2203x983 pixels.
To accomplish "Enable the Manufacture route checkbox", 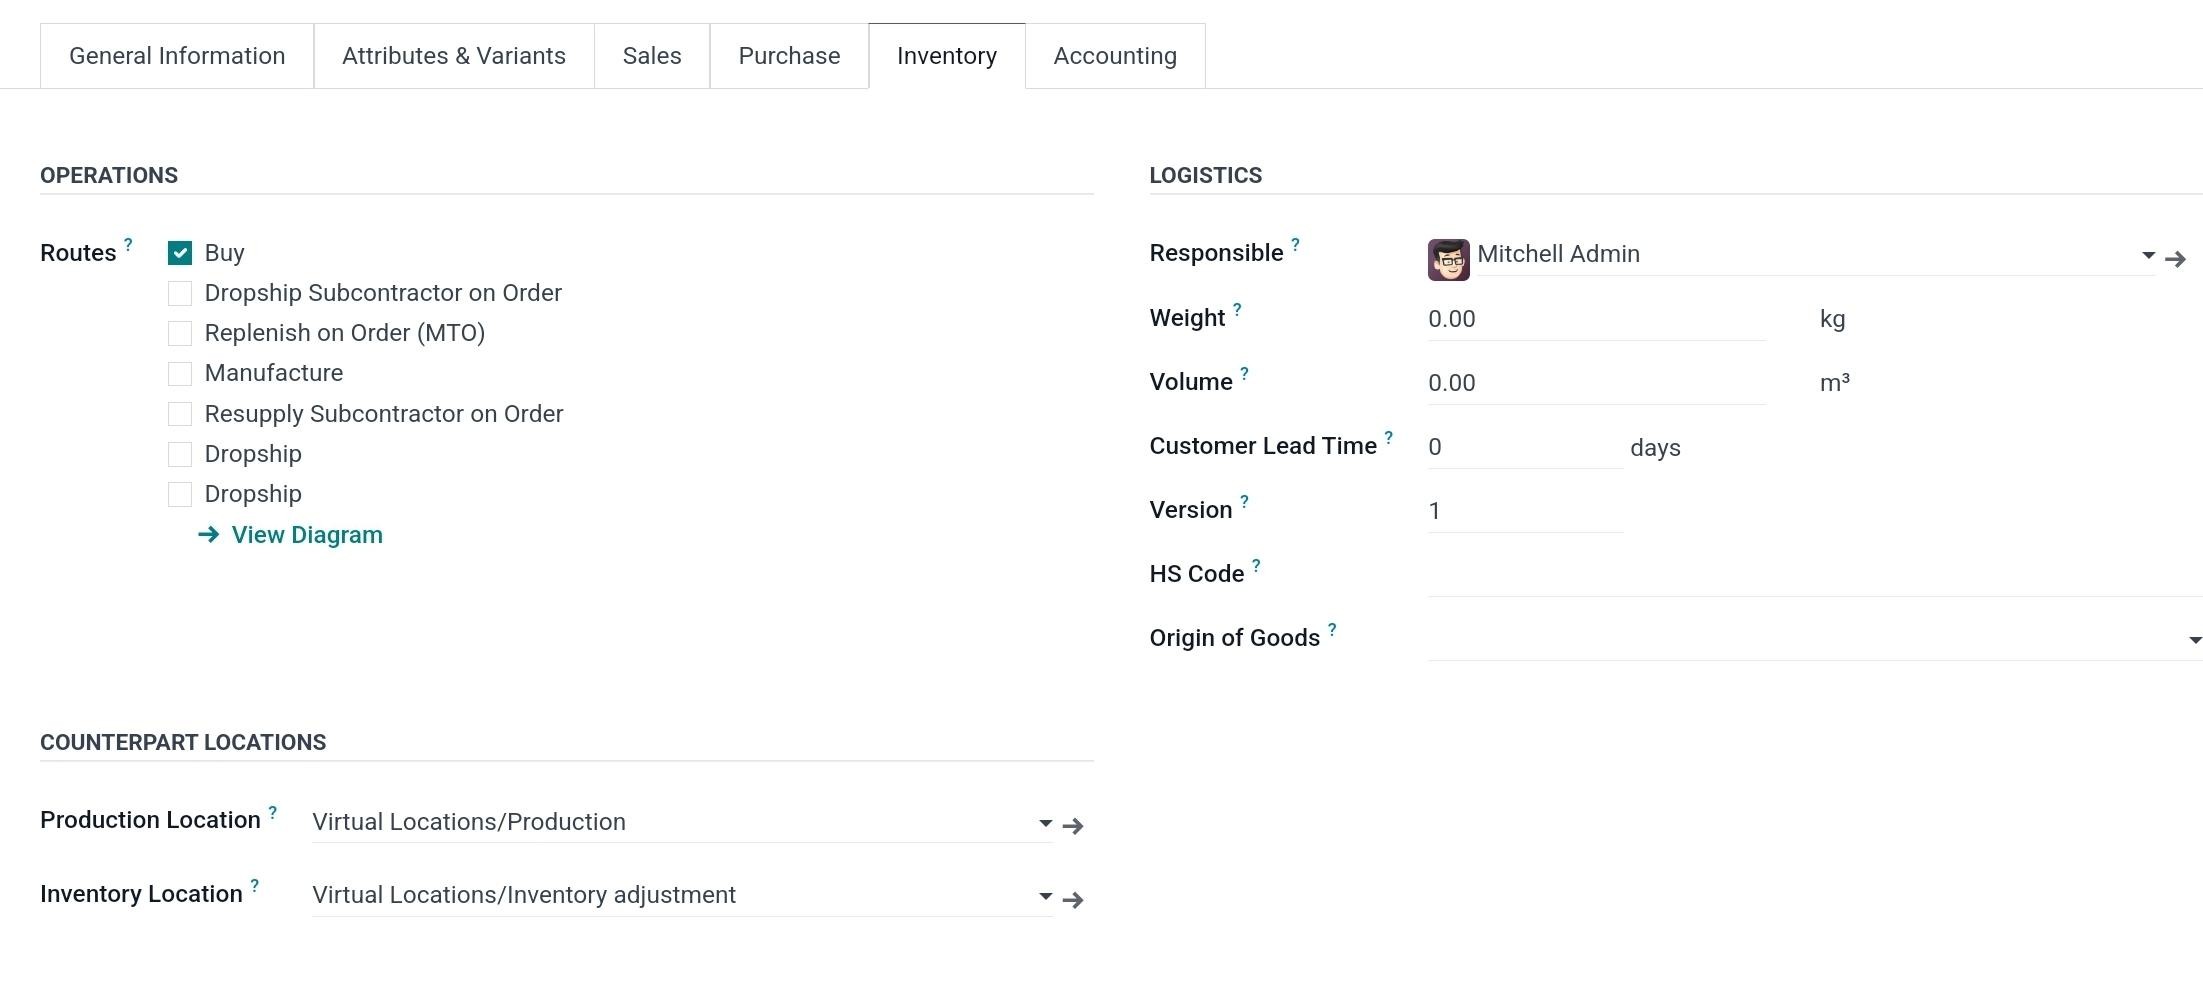I will point(180,374).
